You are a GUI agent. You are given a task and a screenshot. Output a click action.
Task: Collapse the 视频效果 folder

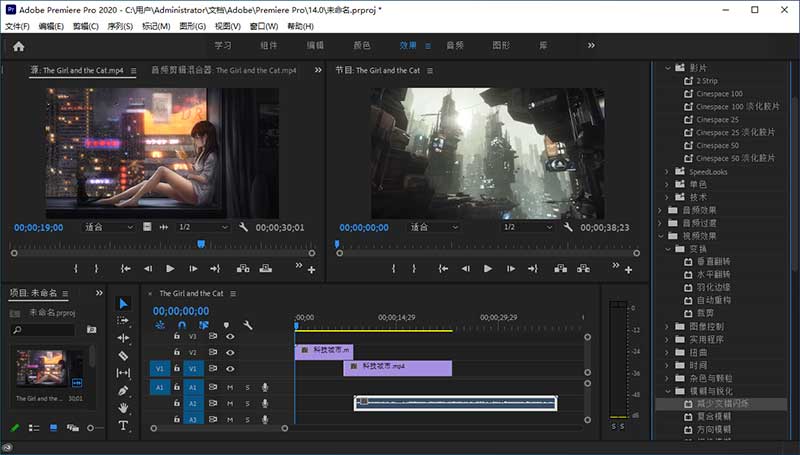pyautogui.click(x=660, y=236)
